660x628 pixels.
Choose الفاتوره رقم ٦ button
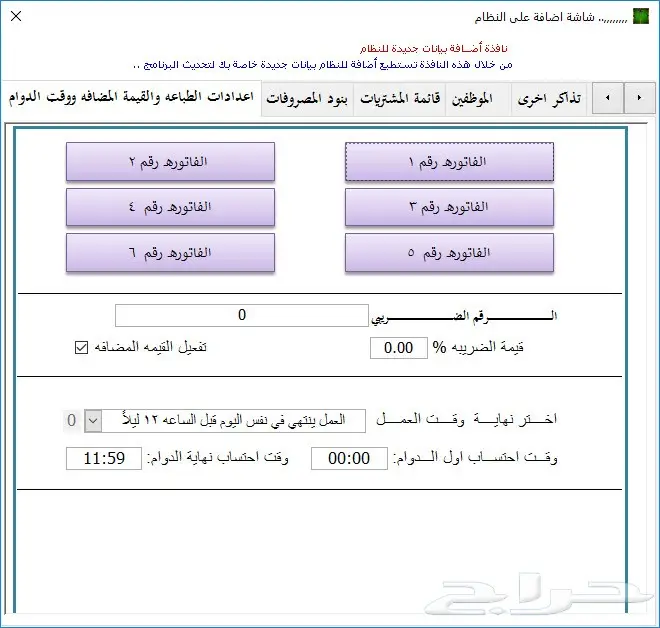pos(170,253)
